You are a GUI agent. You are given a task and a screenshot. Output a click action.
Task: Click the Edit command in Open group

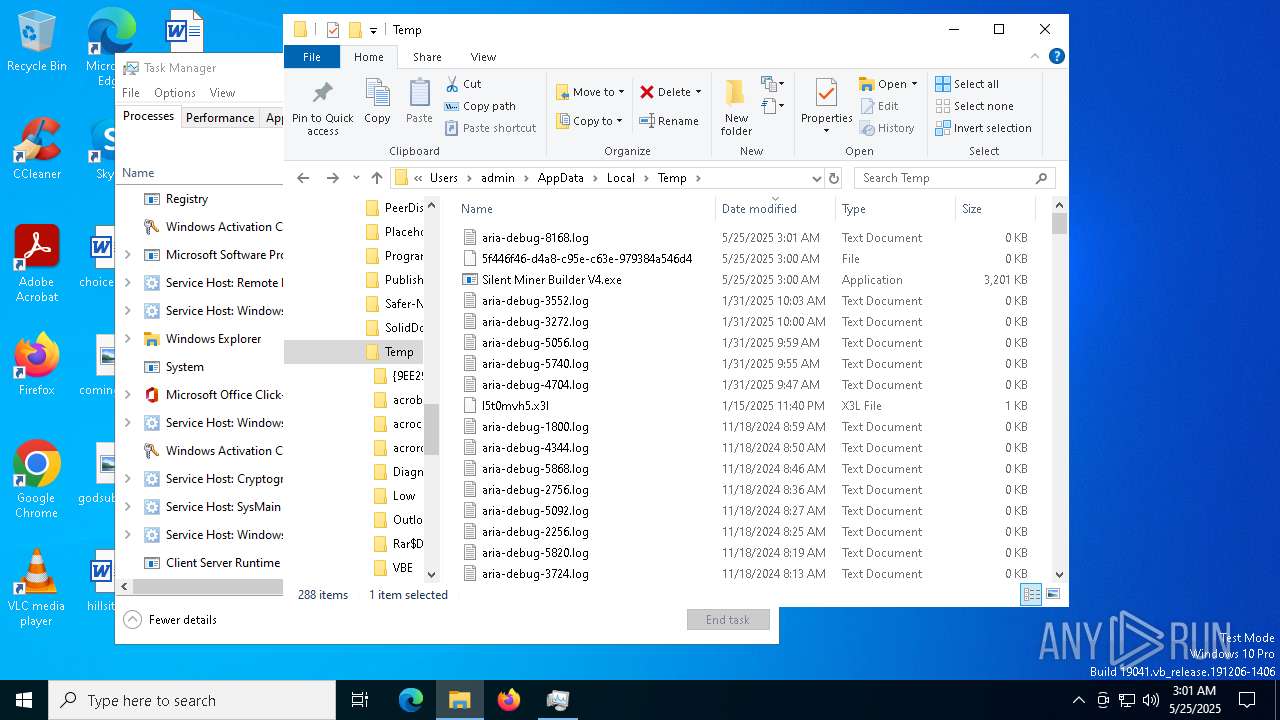coord(879,106)
